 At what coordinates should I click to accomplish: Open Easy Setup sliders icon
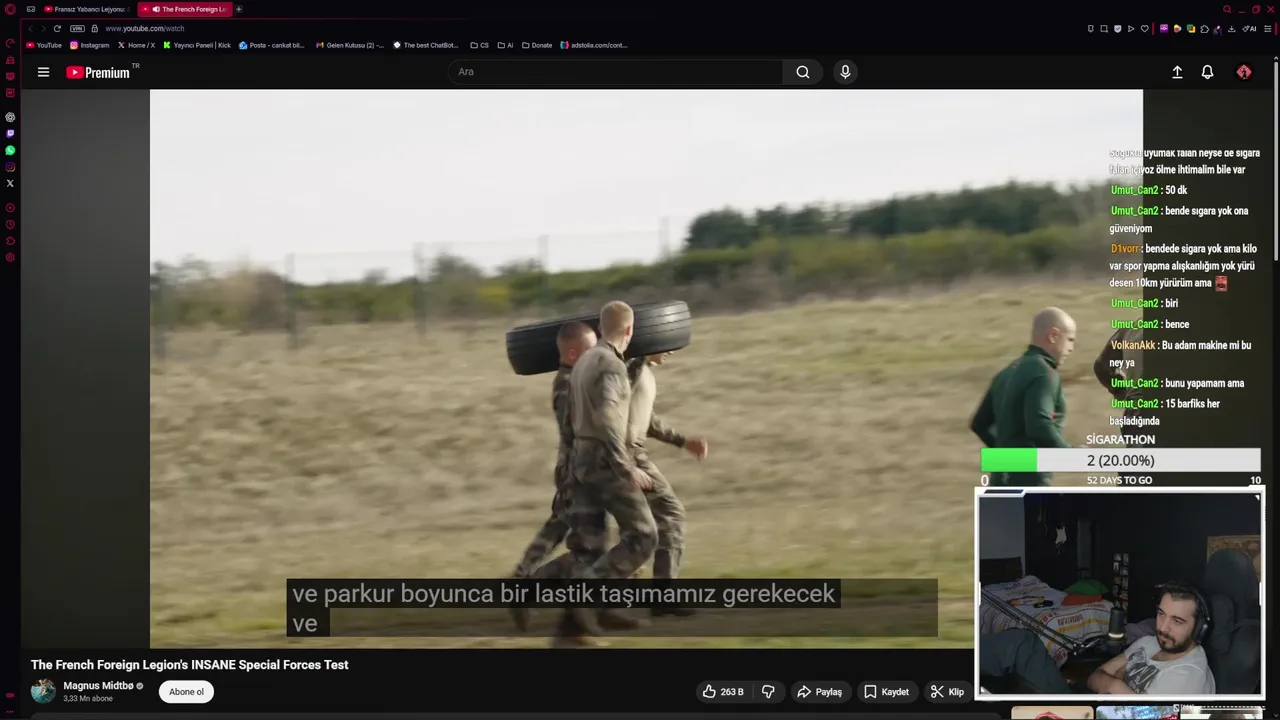pos(1268,28)
